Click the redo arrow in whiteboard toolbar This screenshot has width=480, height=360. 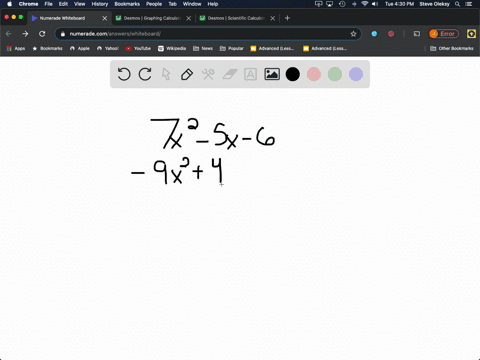click(145, 74)
